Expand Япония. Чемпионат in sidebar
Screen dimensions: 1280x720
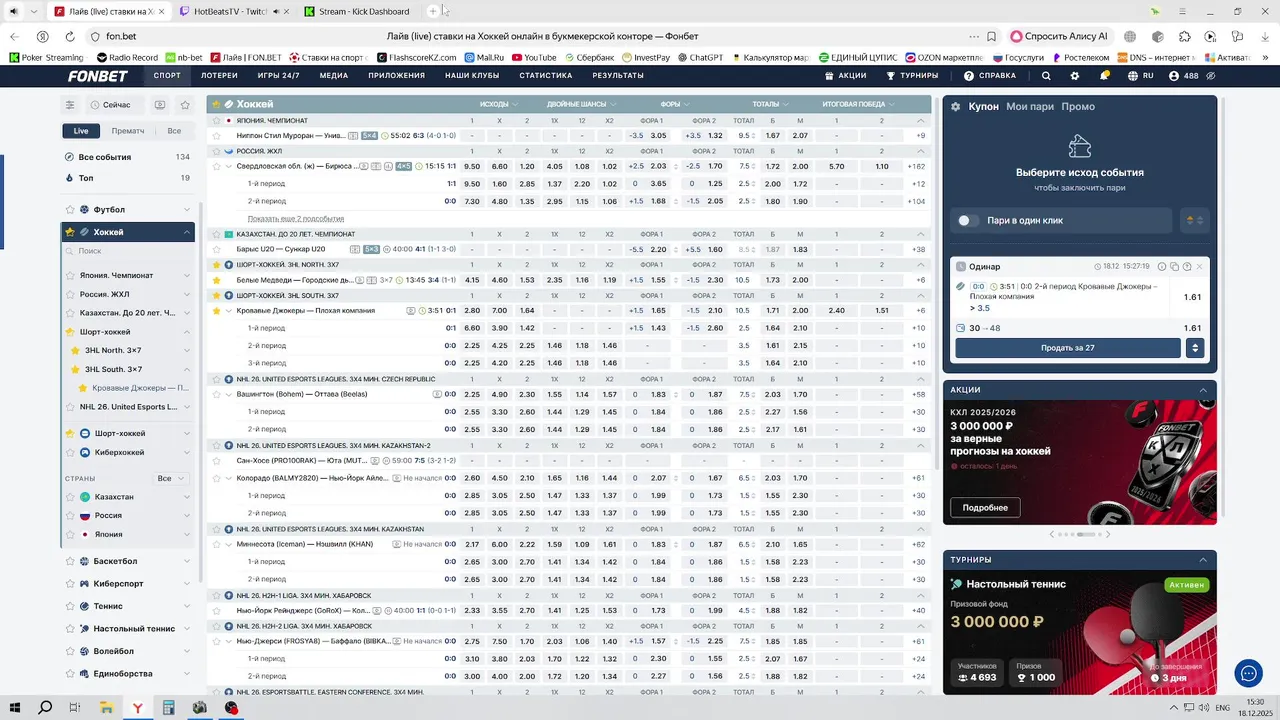(x=187, y=276)
